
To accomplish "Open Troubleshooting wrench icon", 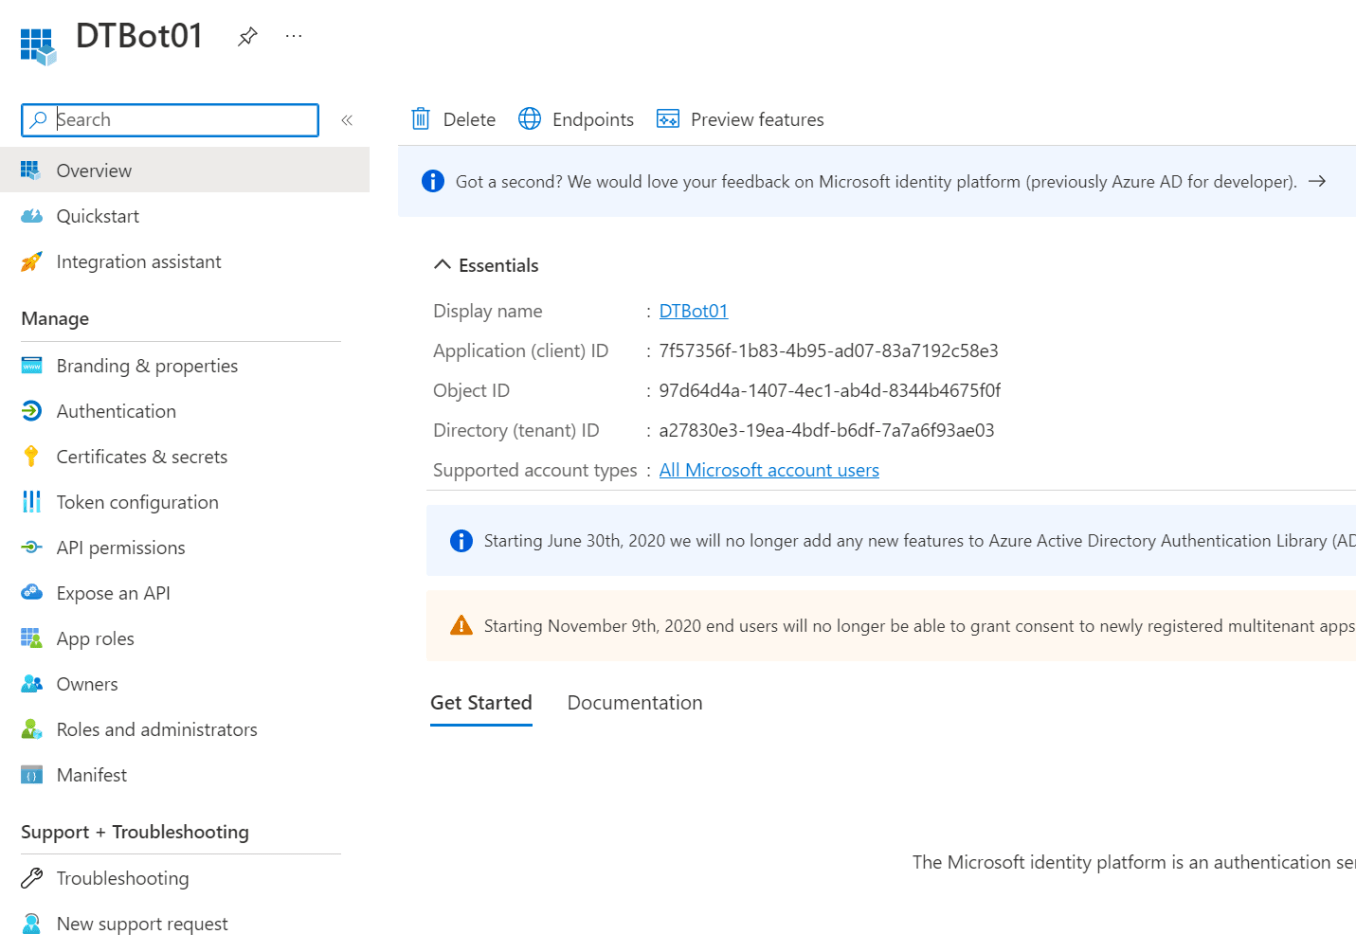I will tap(31, 878).
